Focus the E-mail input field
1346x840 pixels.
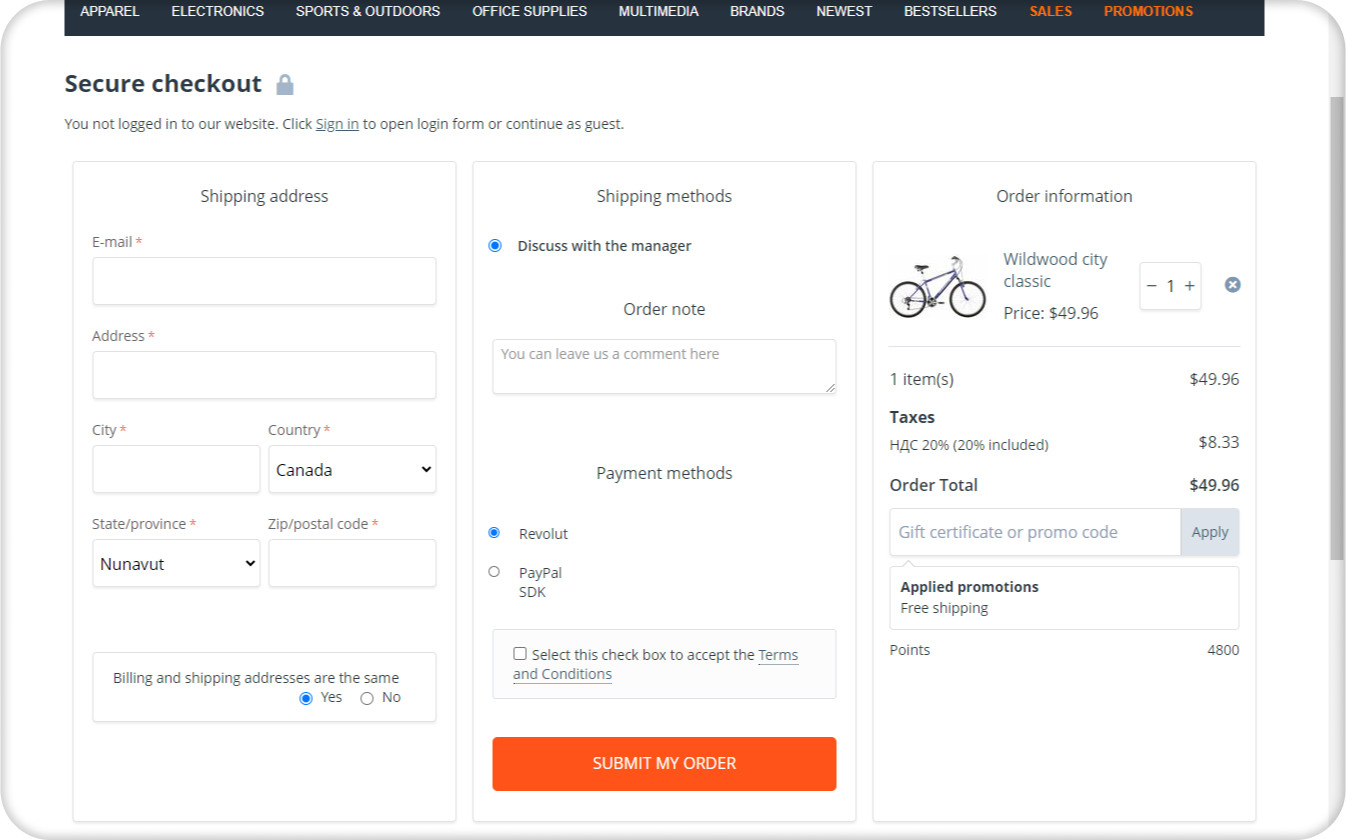coord(264,281)
